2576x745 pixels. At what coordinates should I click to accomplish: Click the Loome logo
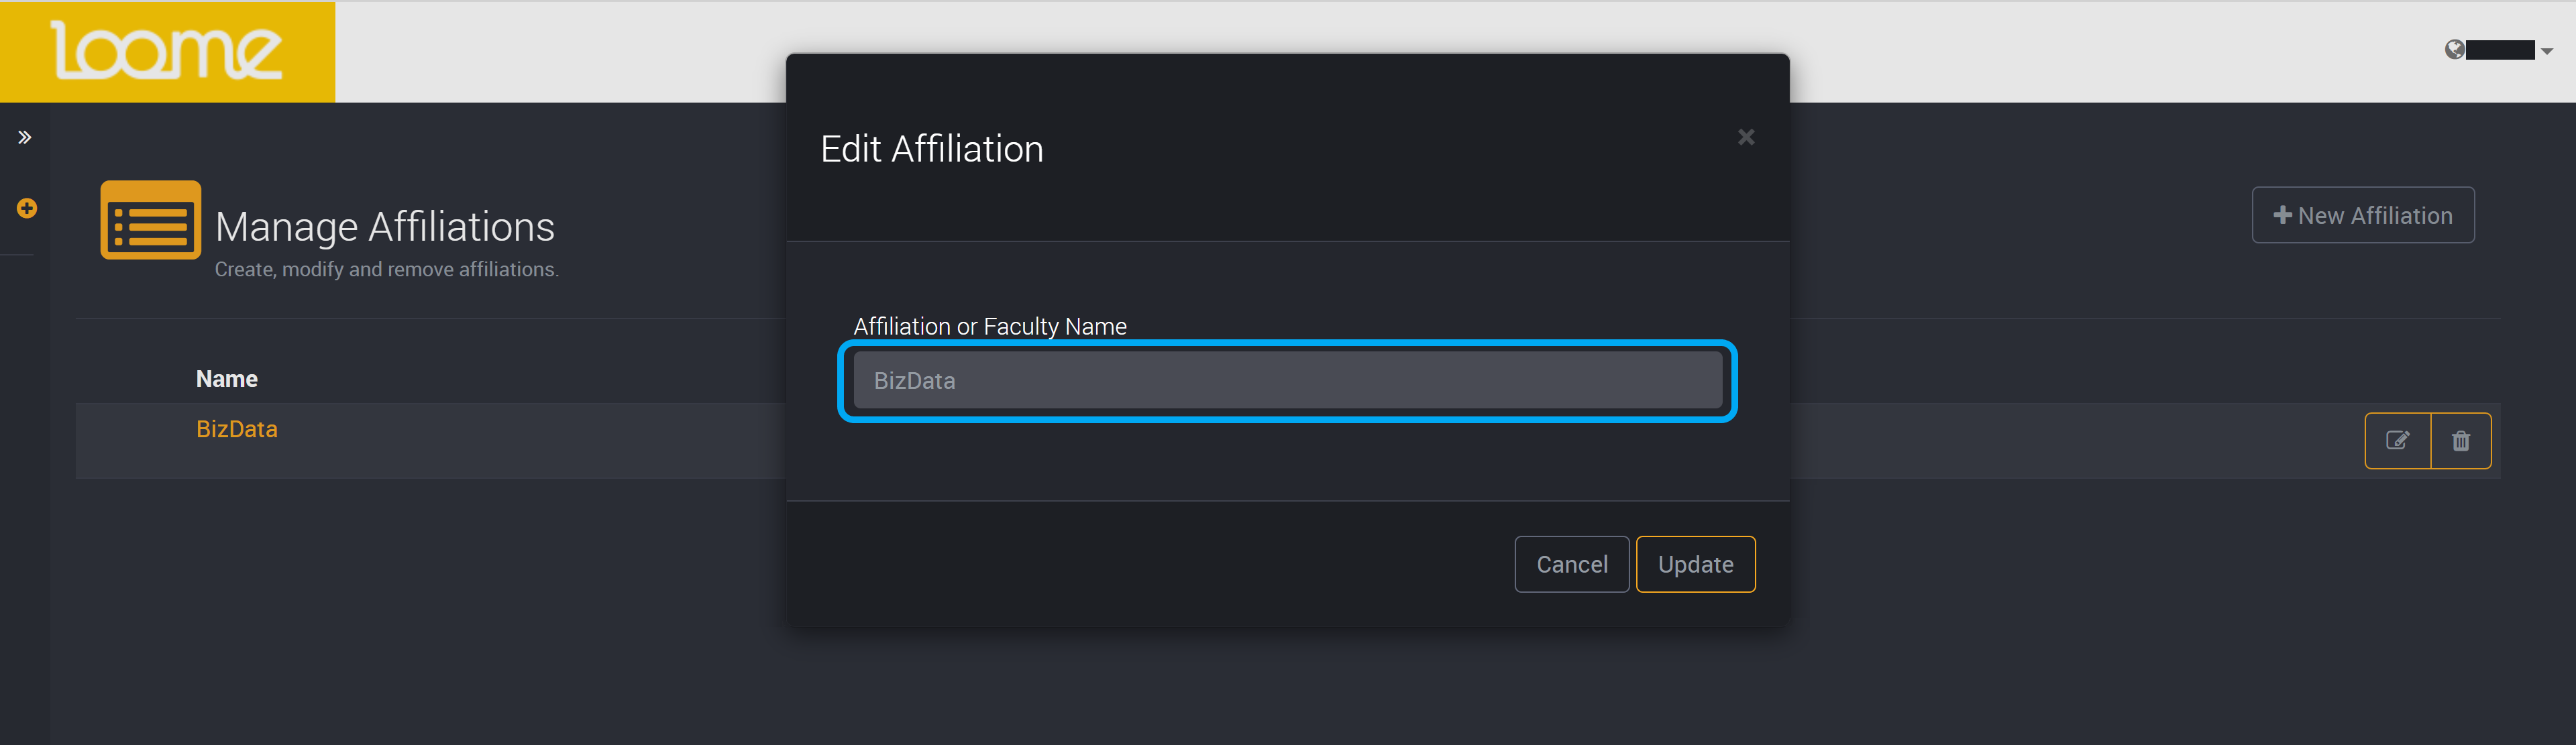click(x=166, y=50)
